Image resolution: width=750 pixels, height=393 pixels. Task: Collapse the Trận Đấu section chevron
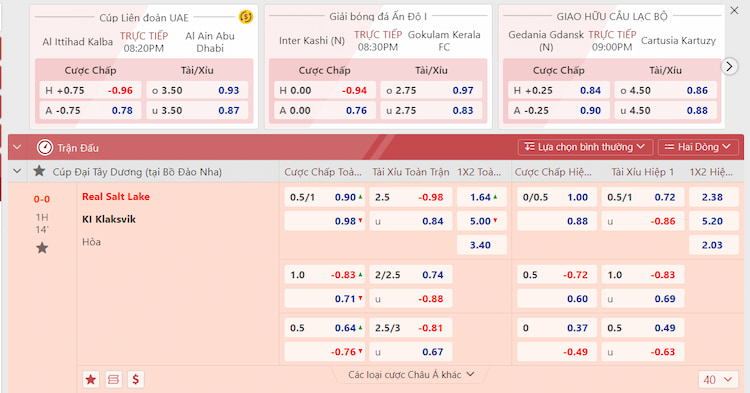pos(17,147)
